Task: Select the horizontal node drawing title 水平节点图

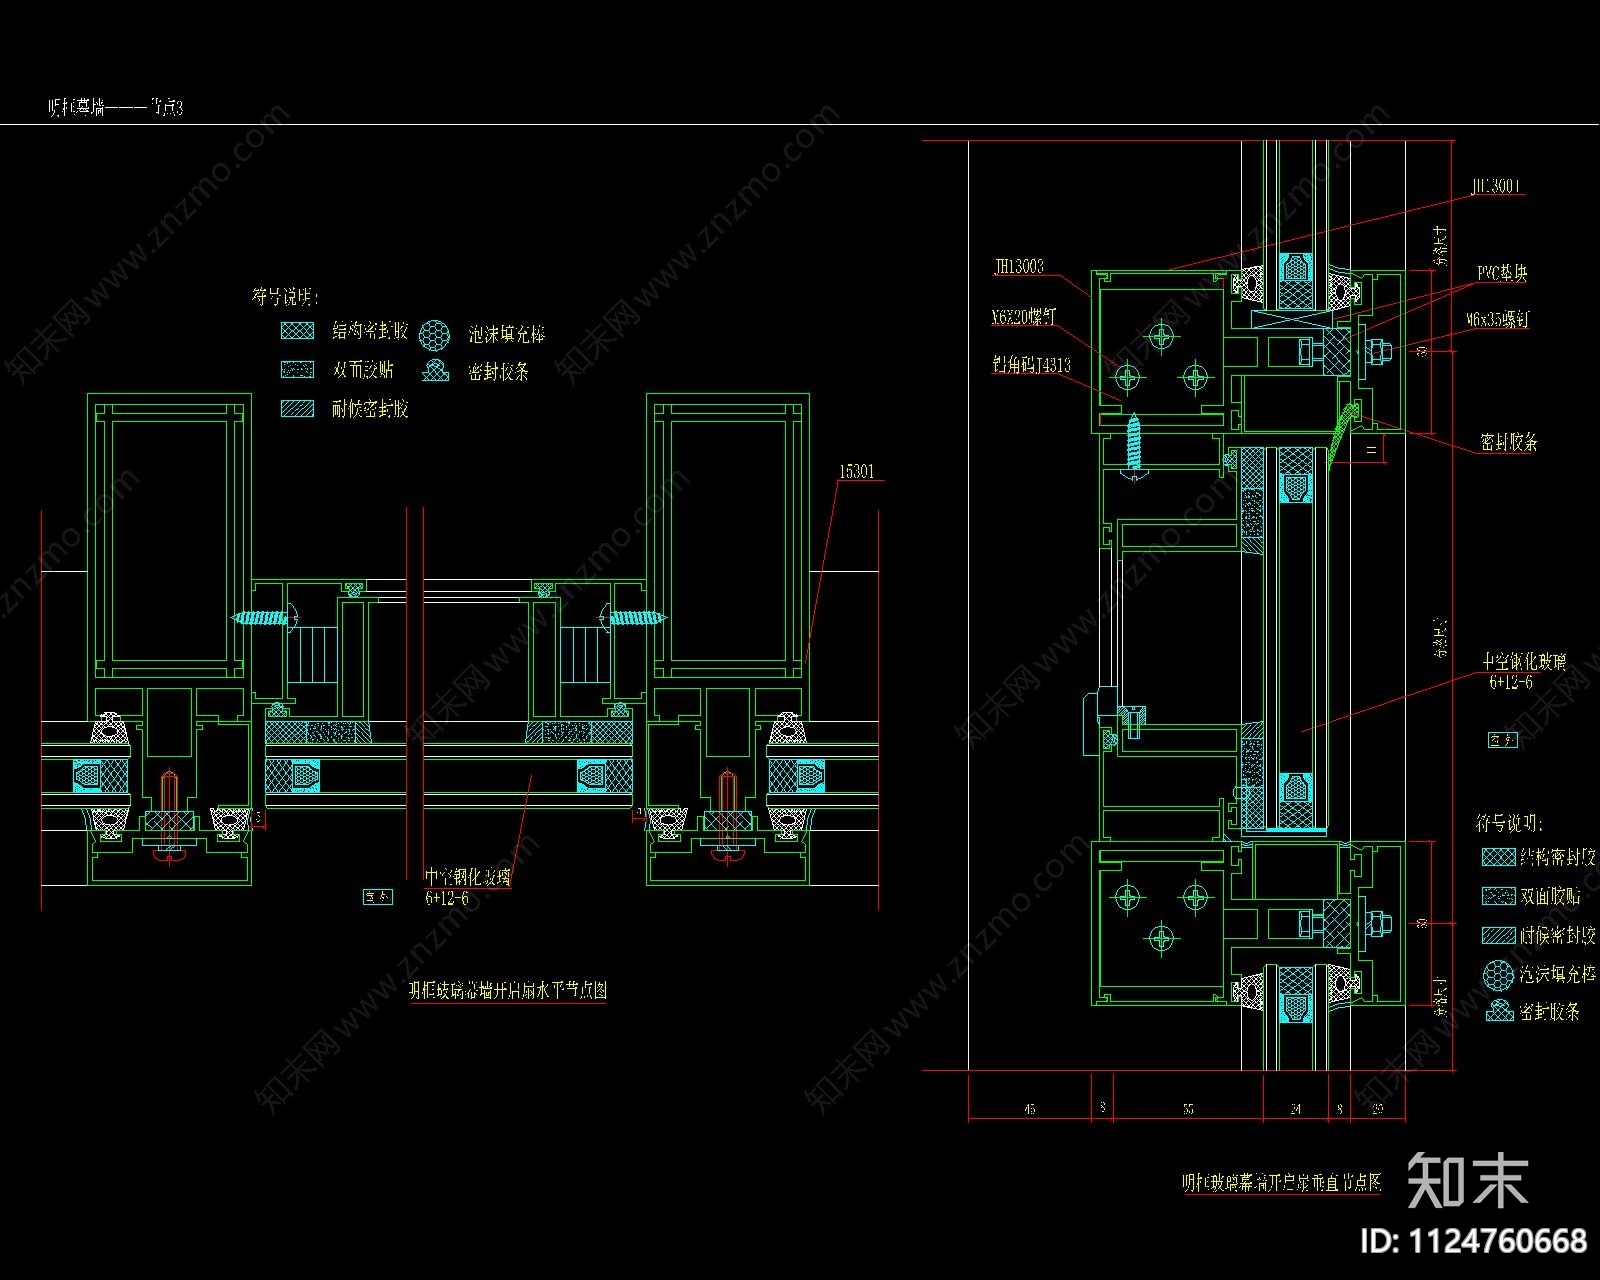Action: pos(507,991)
